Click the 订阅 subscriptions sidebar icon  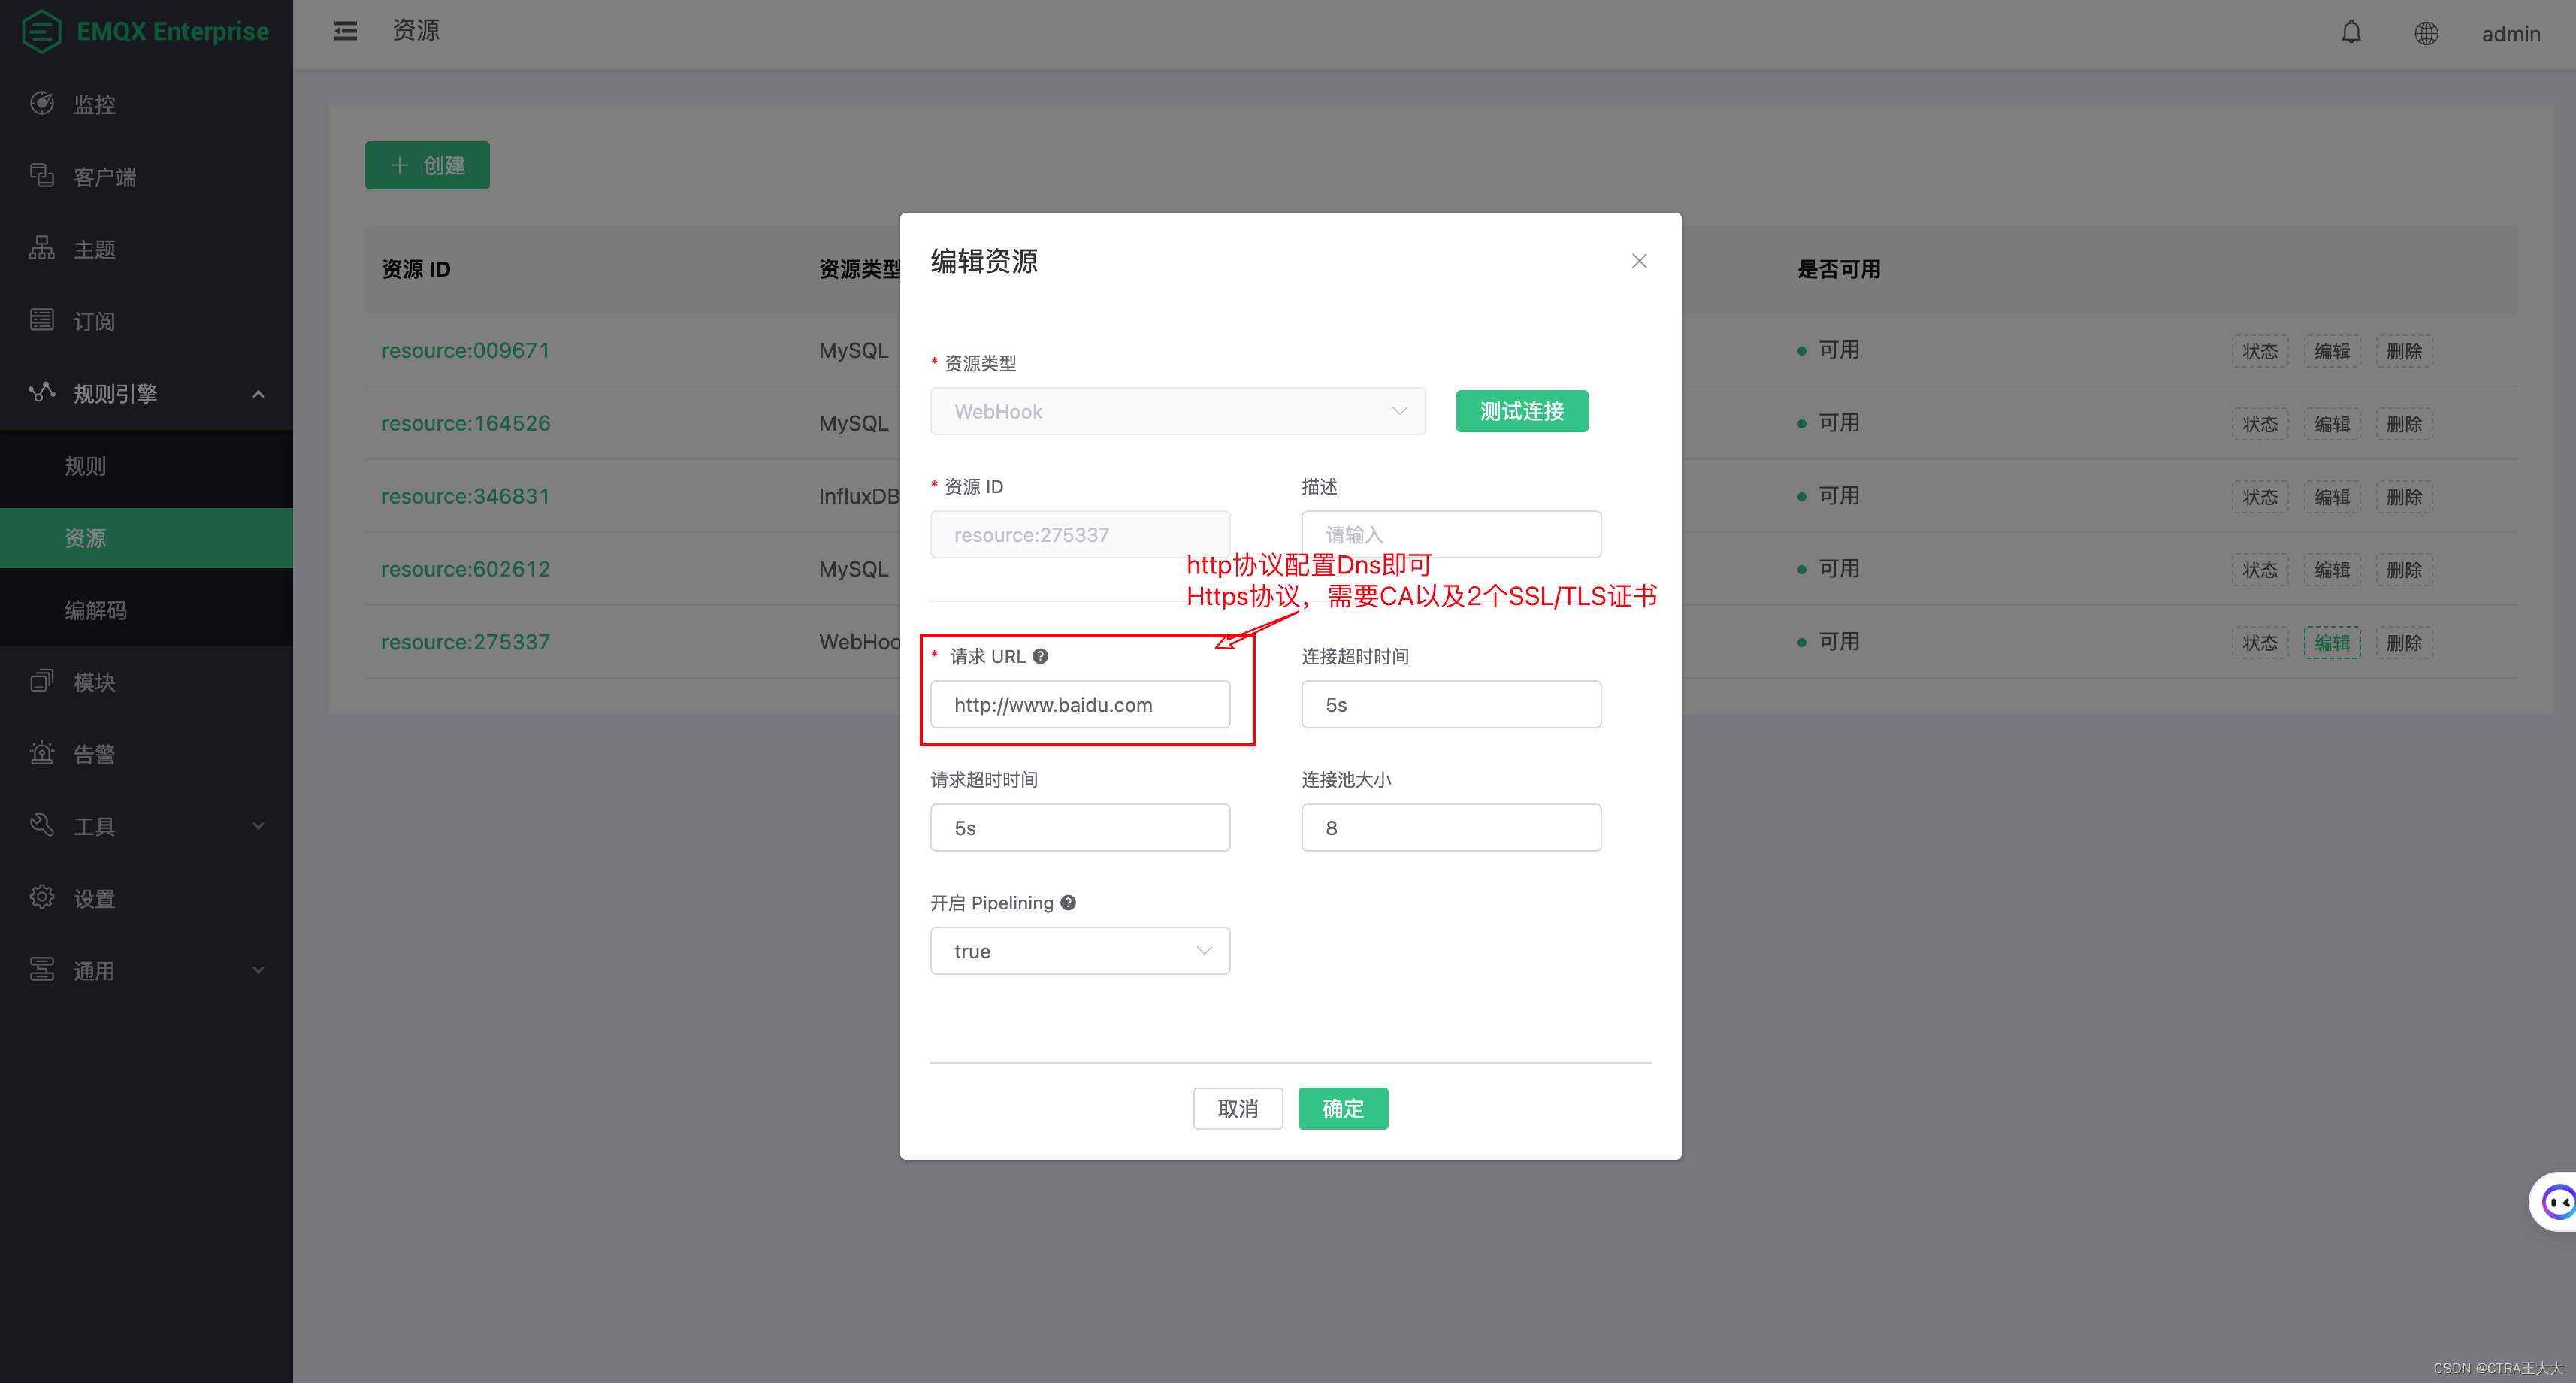click(42, 320)
